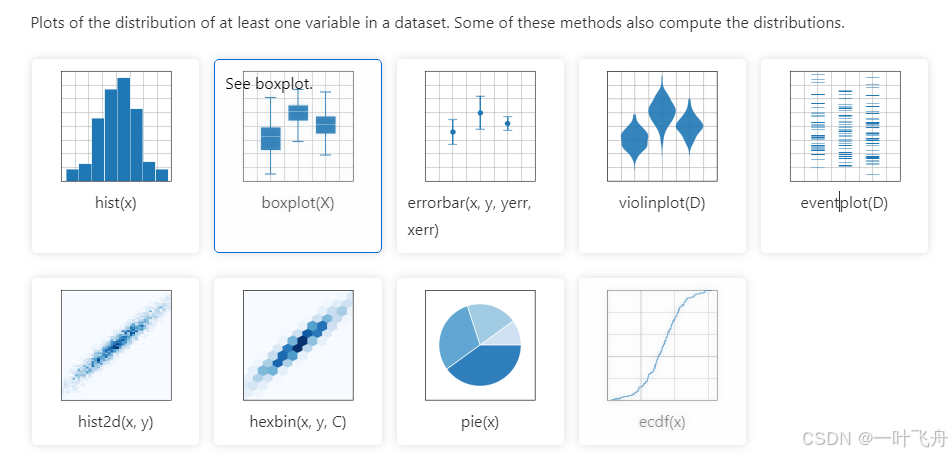Click the violinplot(D) text link
952x456 pixels.
coord(662,203)
